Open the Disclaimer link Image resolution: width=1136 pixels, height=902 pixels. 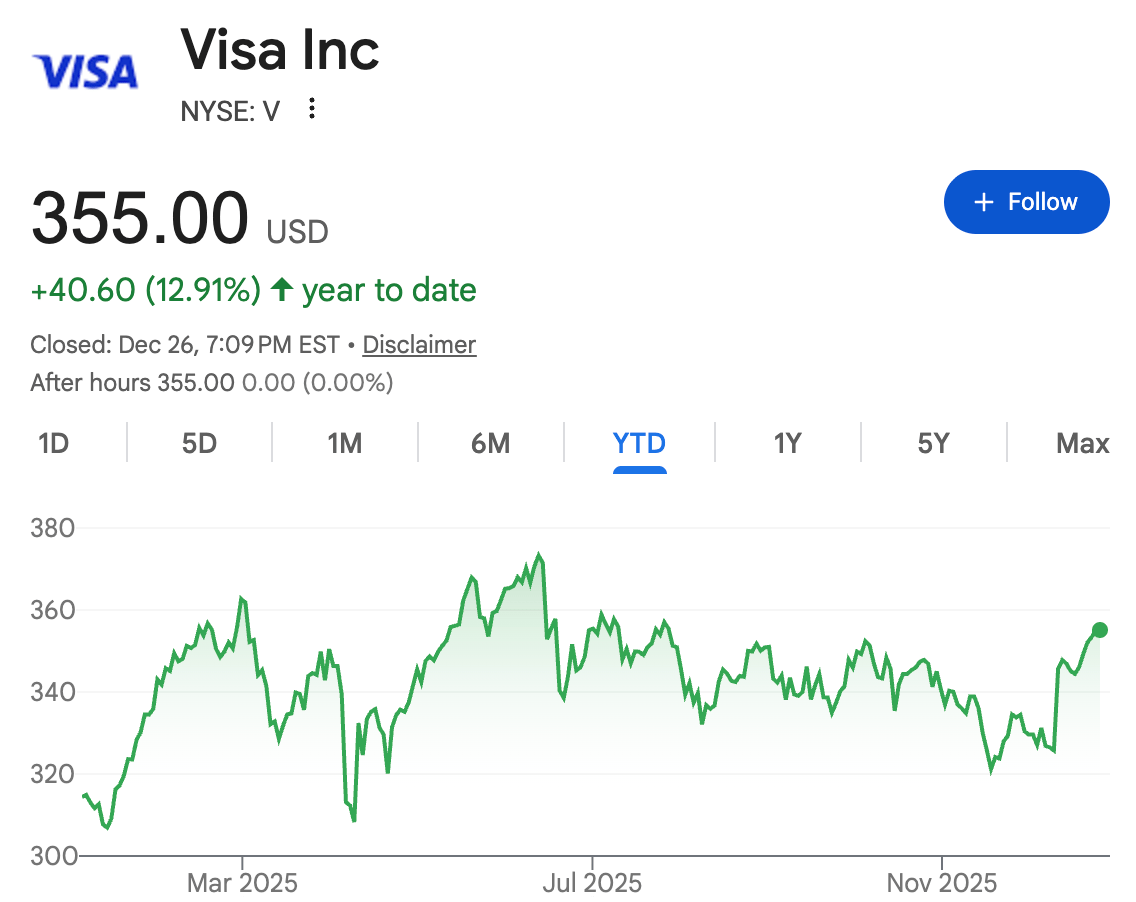(x=419, y=345)
